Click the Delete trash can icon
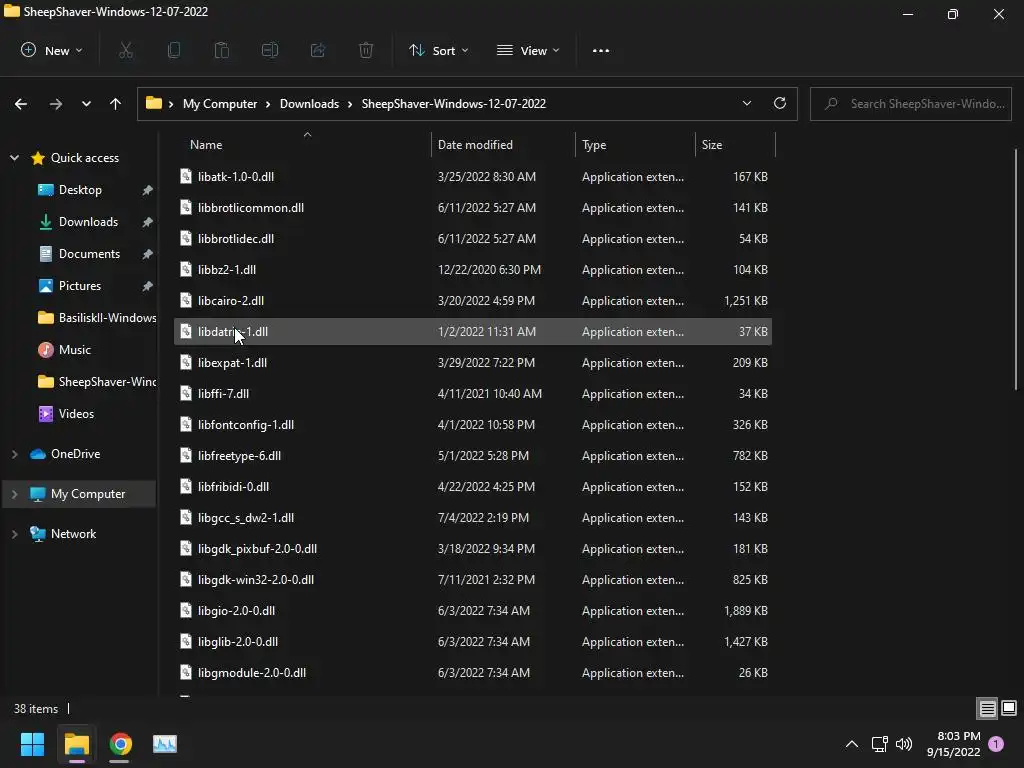Image resolution: width=1024 pixels, height=768 pixels. coord(366,50)
